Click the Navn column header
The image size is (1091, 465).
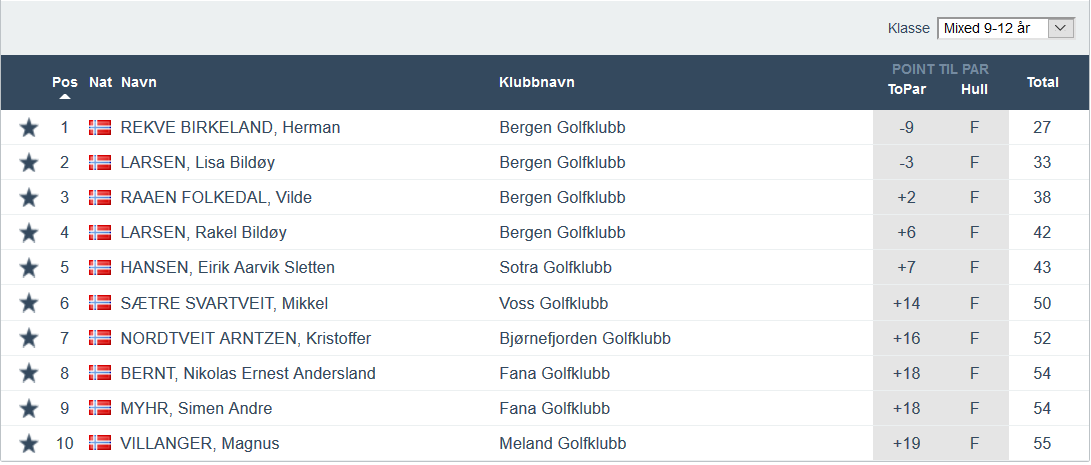pos(139,82)
